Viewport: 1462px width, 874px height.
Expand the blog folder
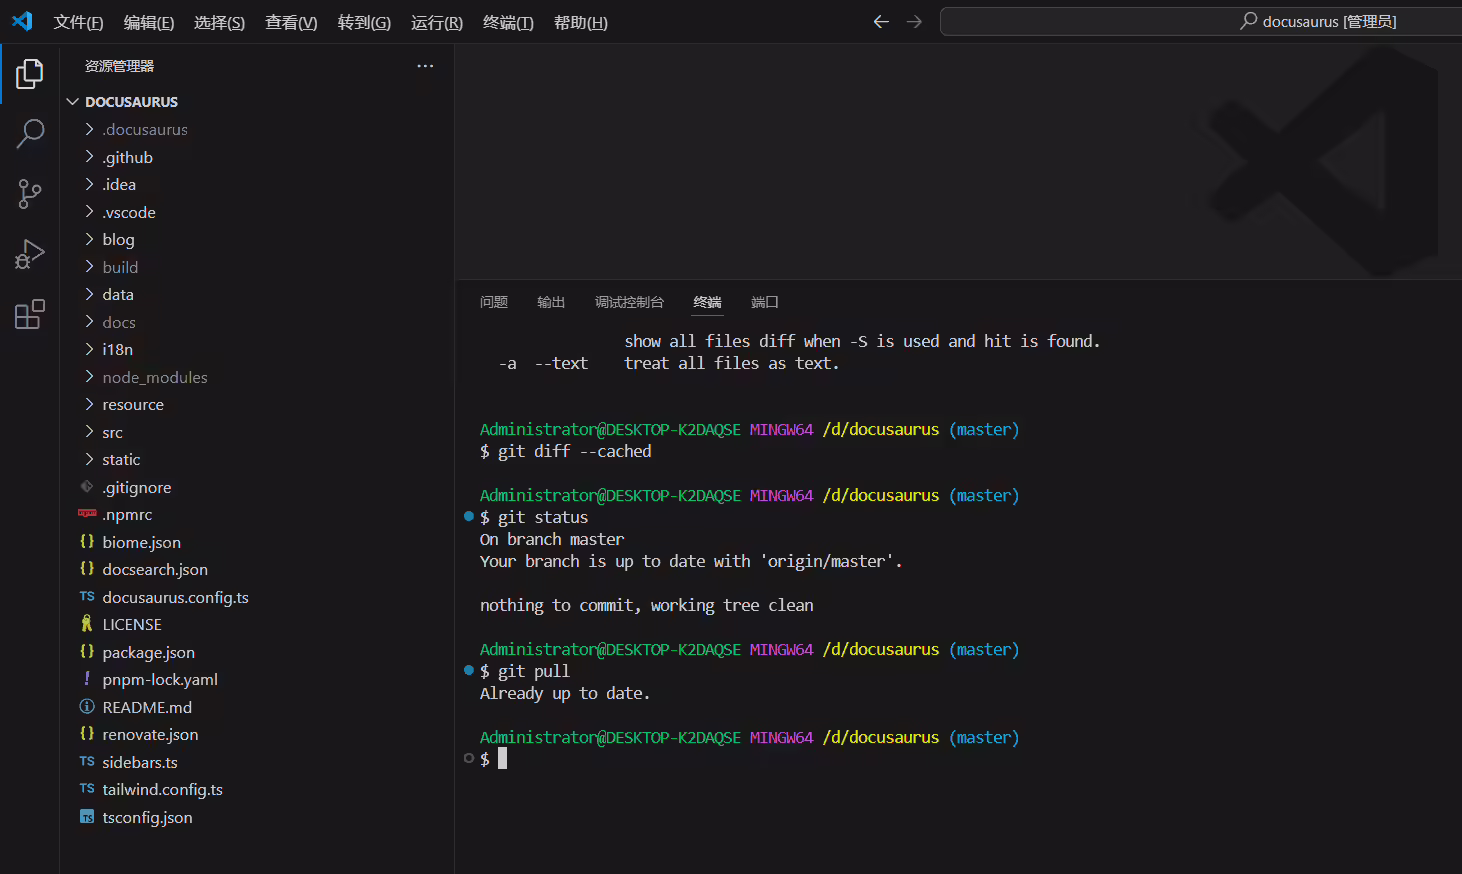(89, 239)
